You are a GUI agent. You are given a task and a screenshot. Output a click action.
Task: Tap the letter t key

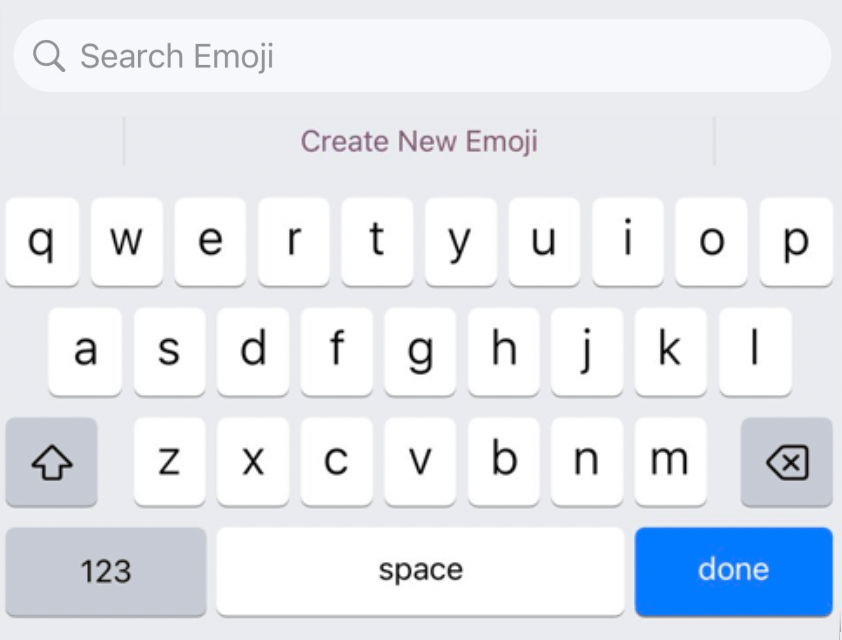[x=377, y=242]
